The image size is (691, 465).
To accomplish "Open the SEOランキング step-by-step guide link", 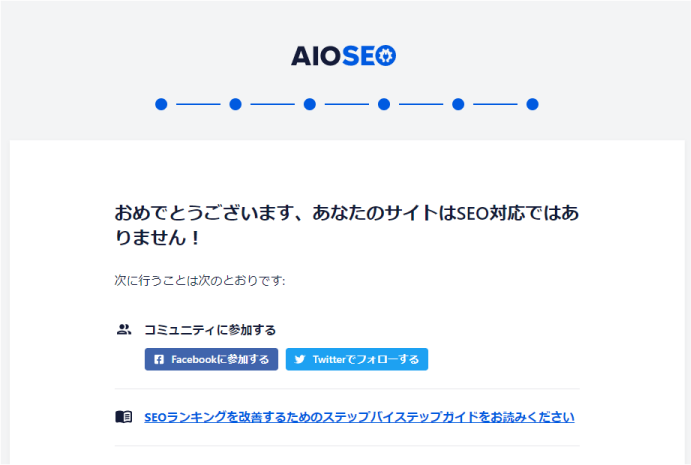I will [x=359, y=417].
